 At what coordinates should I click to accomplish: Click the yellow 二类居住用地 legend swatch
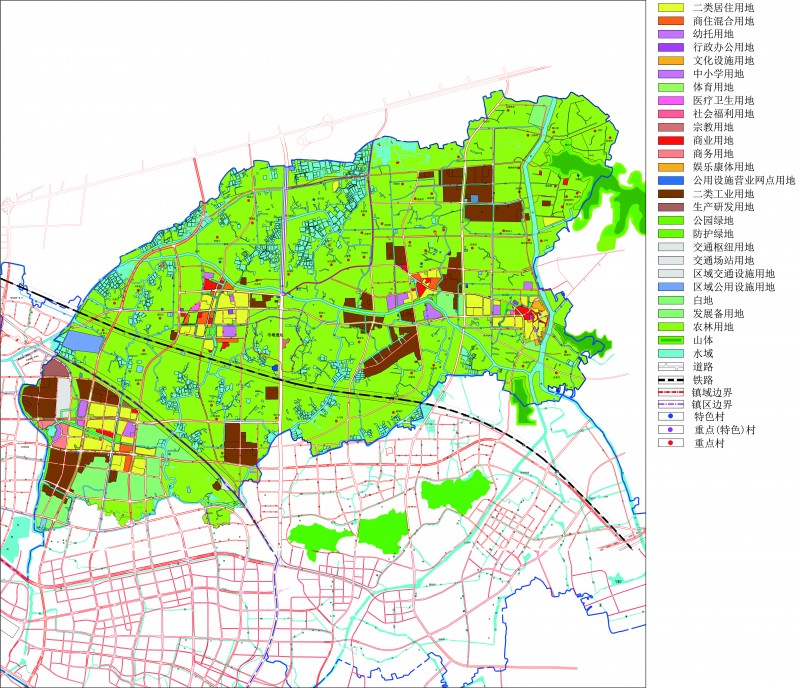tap(669, 8)
